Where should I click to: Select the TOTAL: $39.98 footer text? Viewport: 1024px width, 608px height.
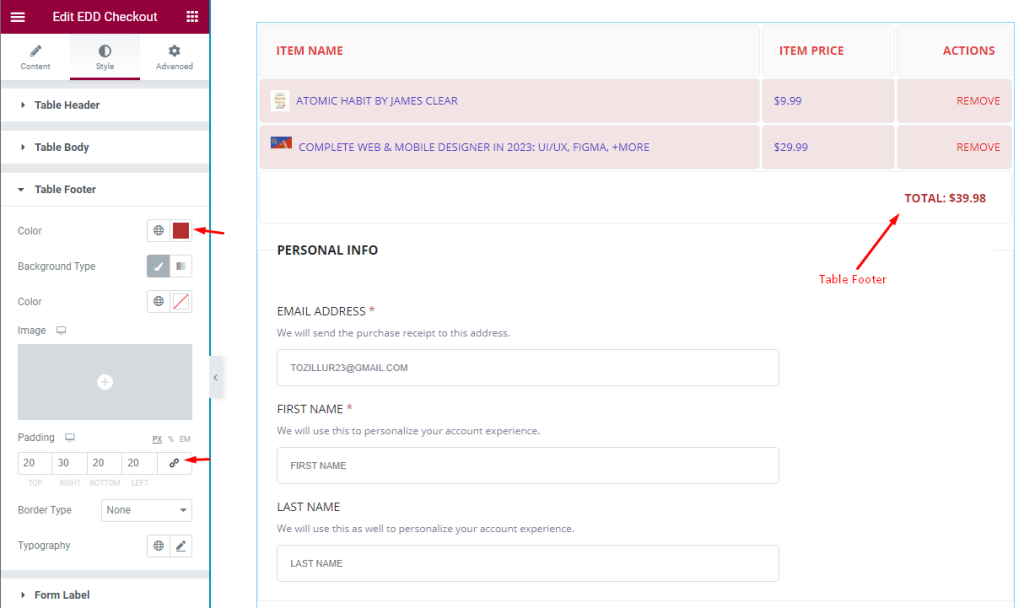point(945,198)
